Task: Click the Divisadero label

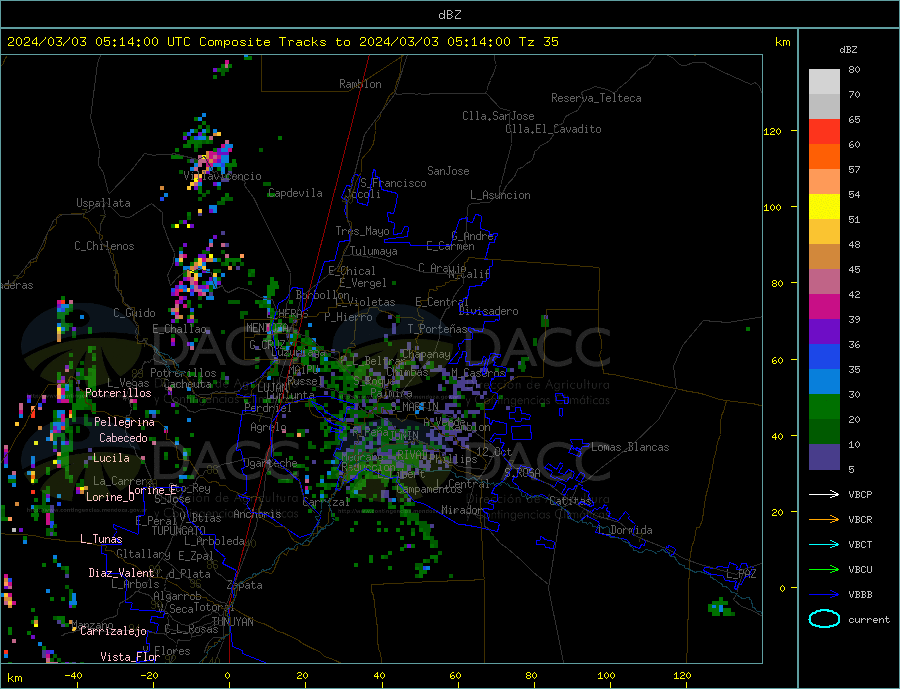Action: tap(488, 311)
